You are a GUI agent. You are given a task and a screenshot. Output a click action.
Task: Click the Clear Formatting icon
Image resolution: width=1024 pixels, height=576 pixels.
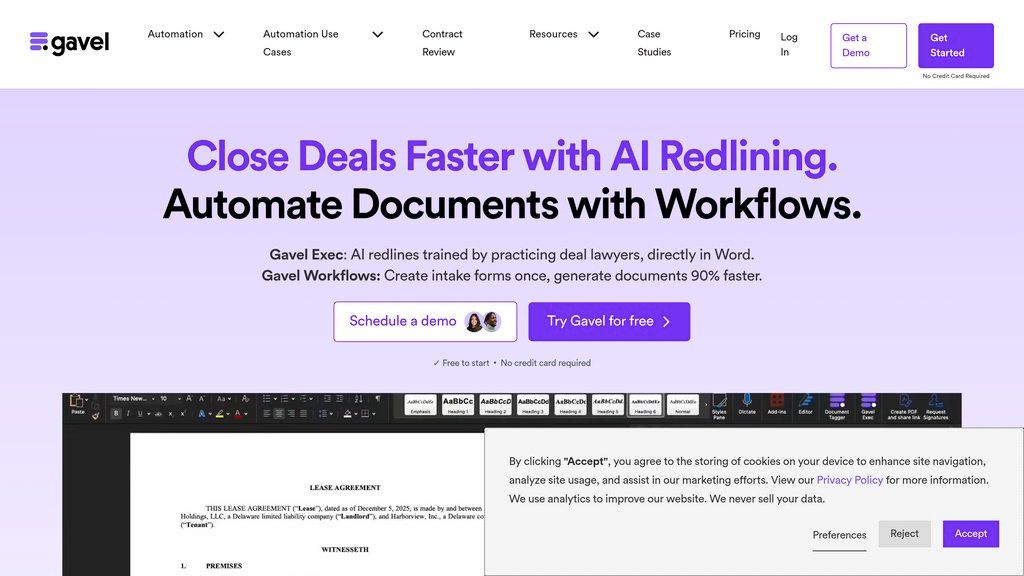[246, 399]
